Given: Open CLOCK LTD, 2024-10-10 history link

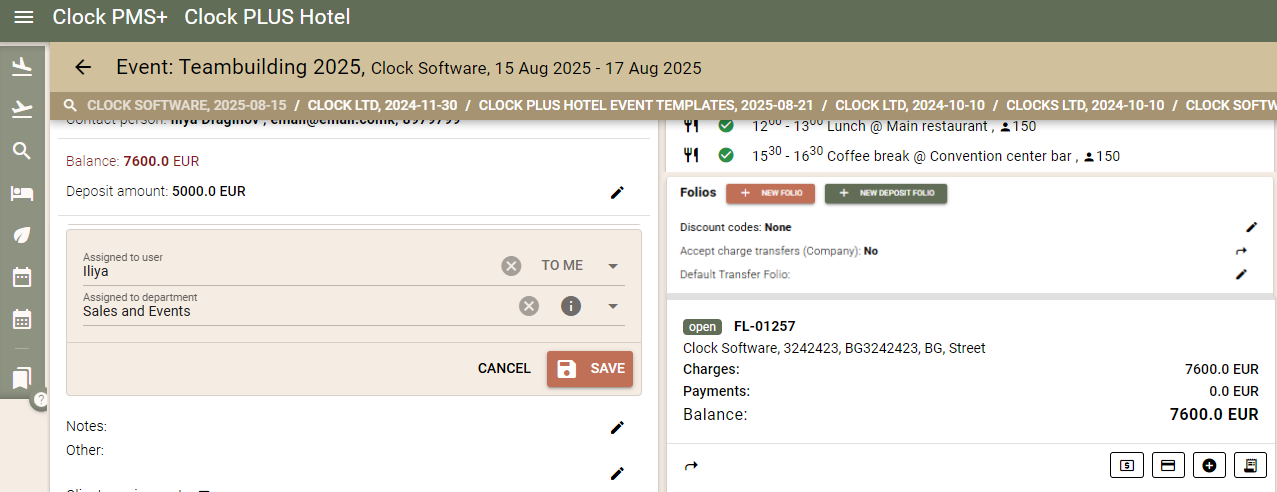Looking at the screenshot, I should (910, 105).
